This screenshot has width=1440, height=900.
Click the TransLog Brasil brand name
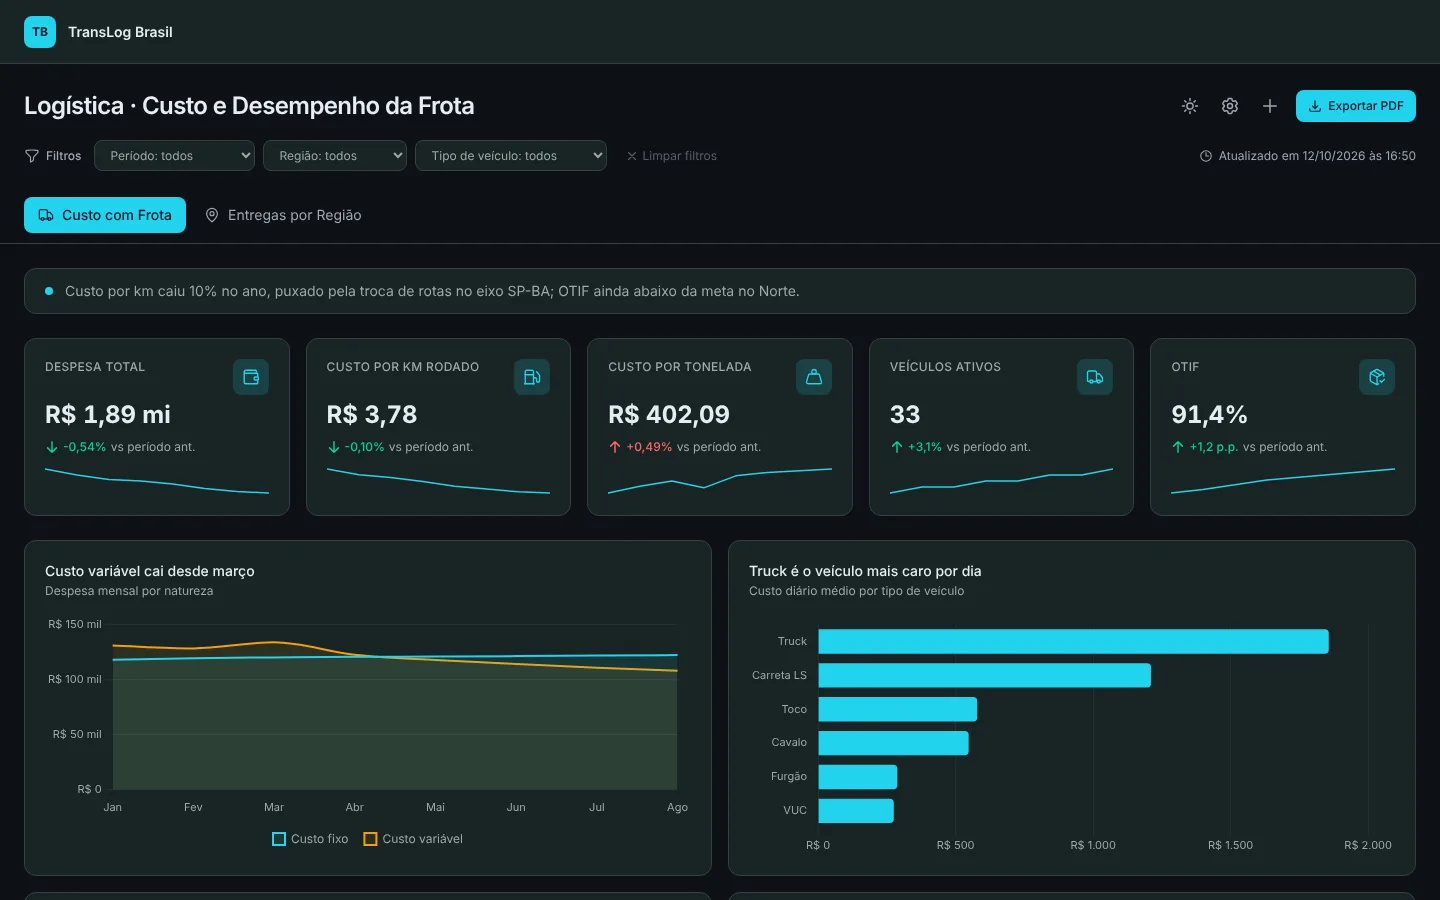120,32
